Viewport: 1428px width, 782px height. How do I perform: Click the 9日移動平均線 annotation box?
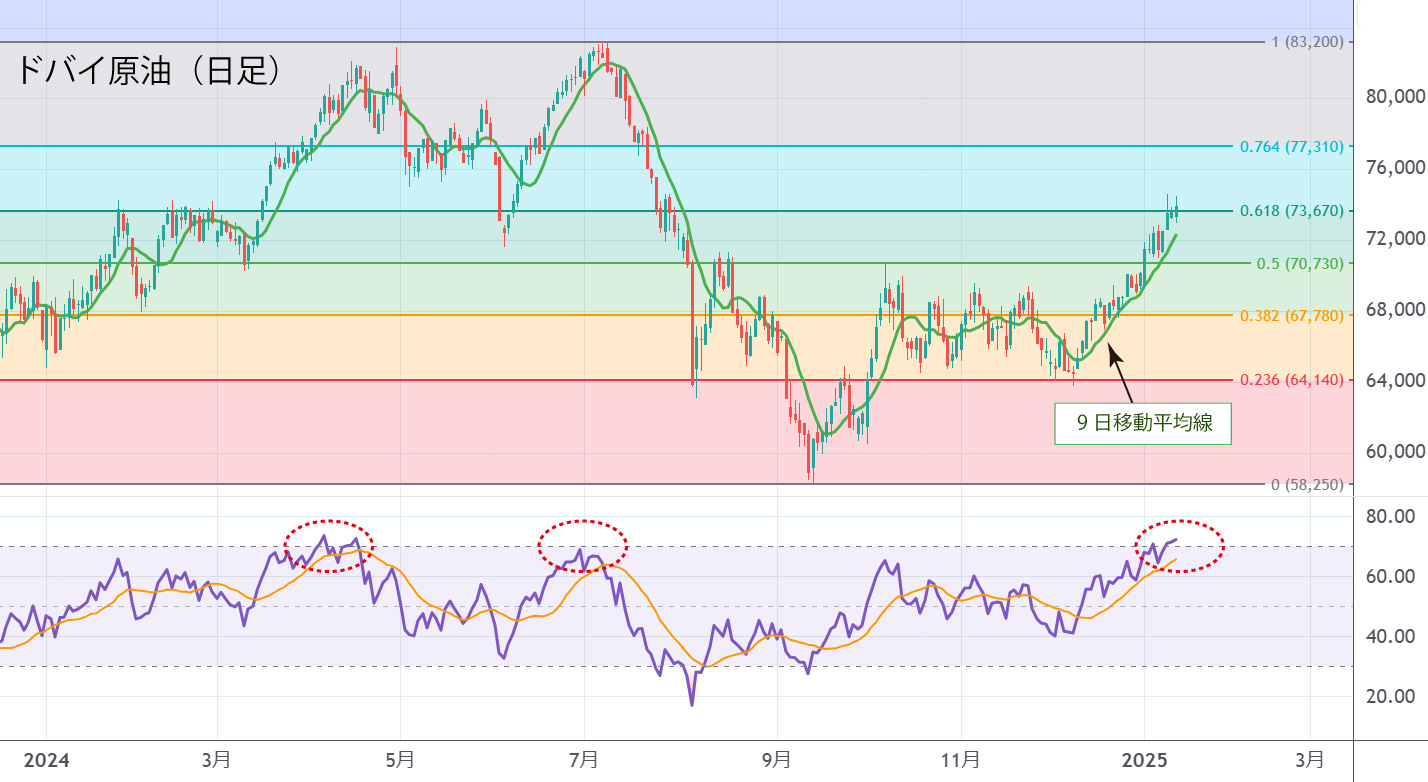[x=1143, y=423]
